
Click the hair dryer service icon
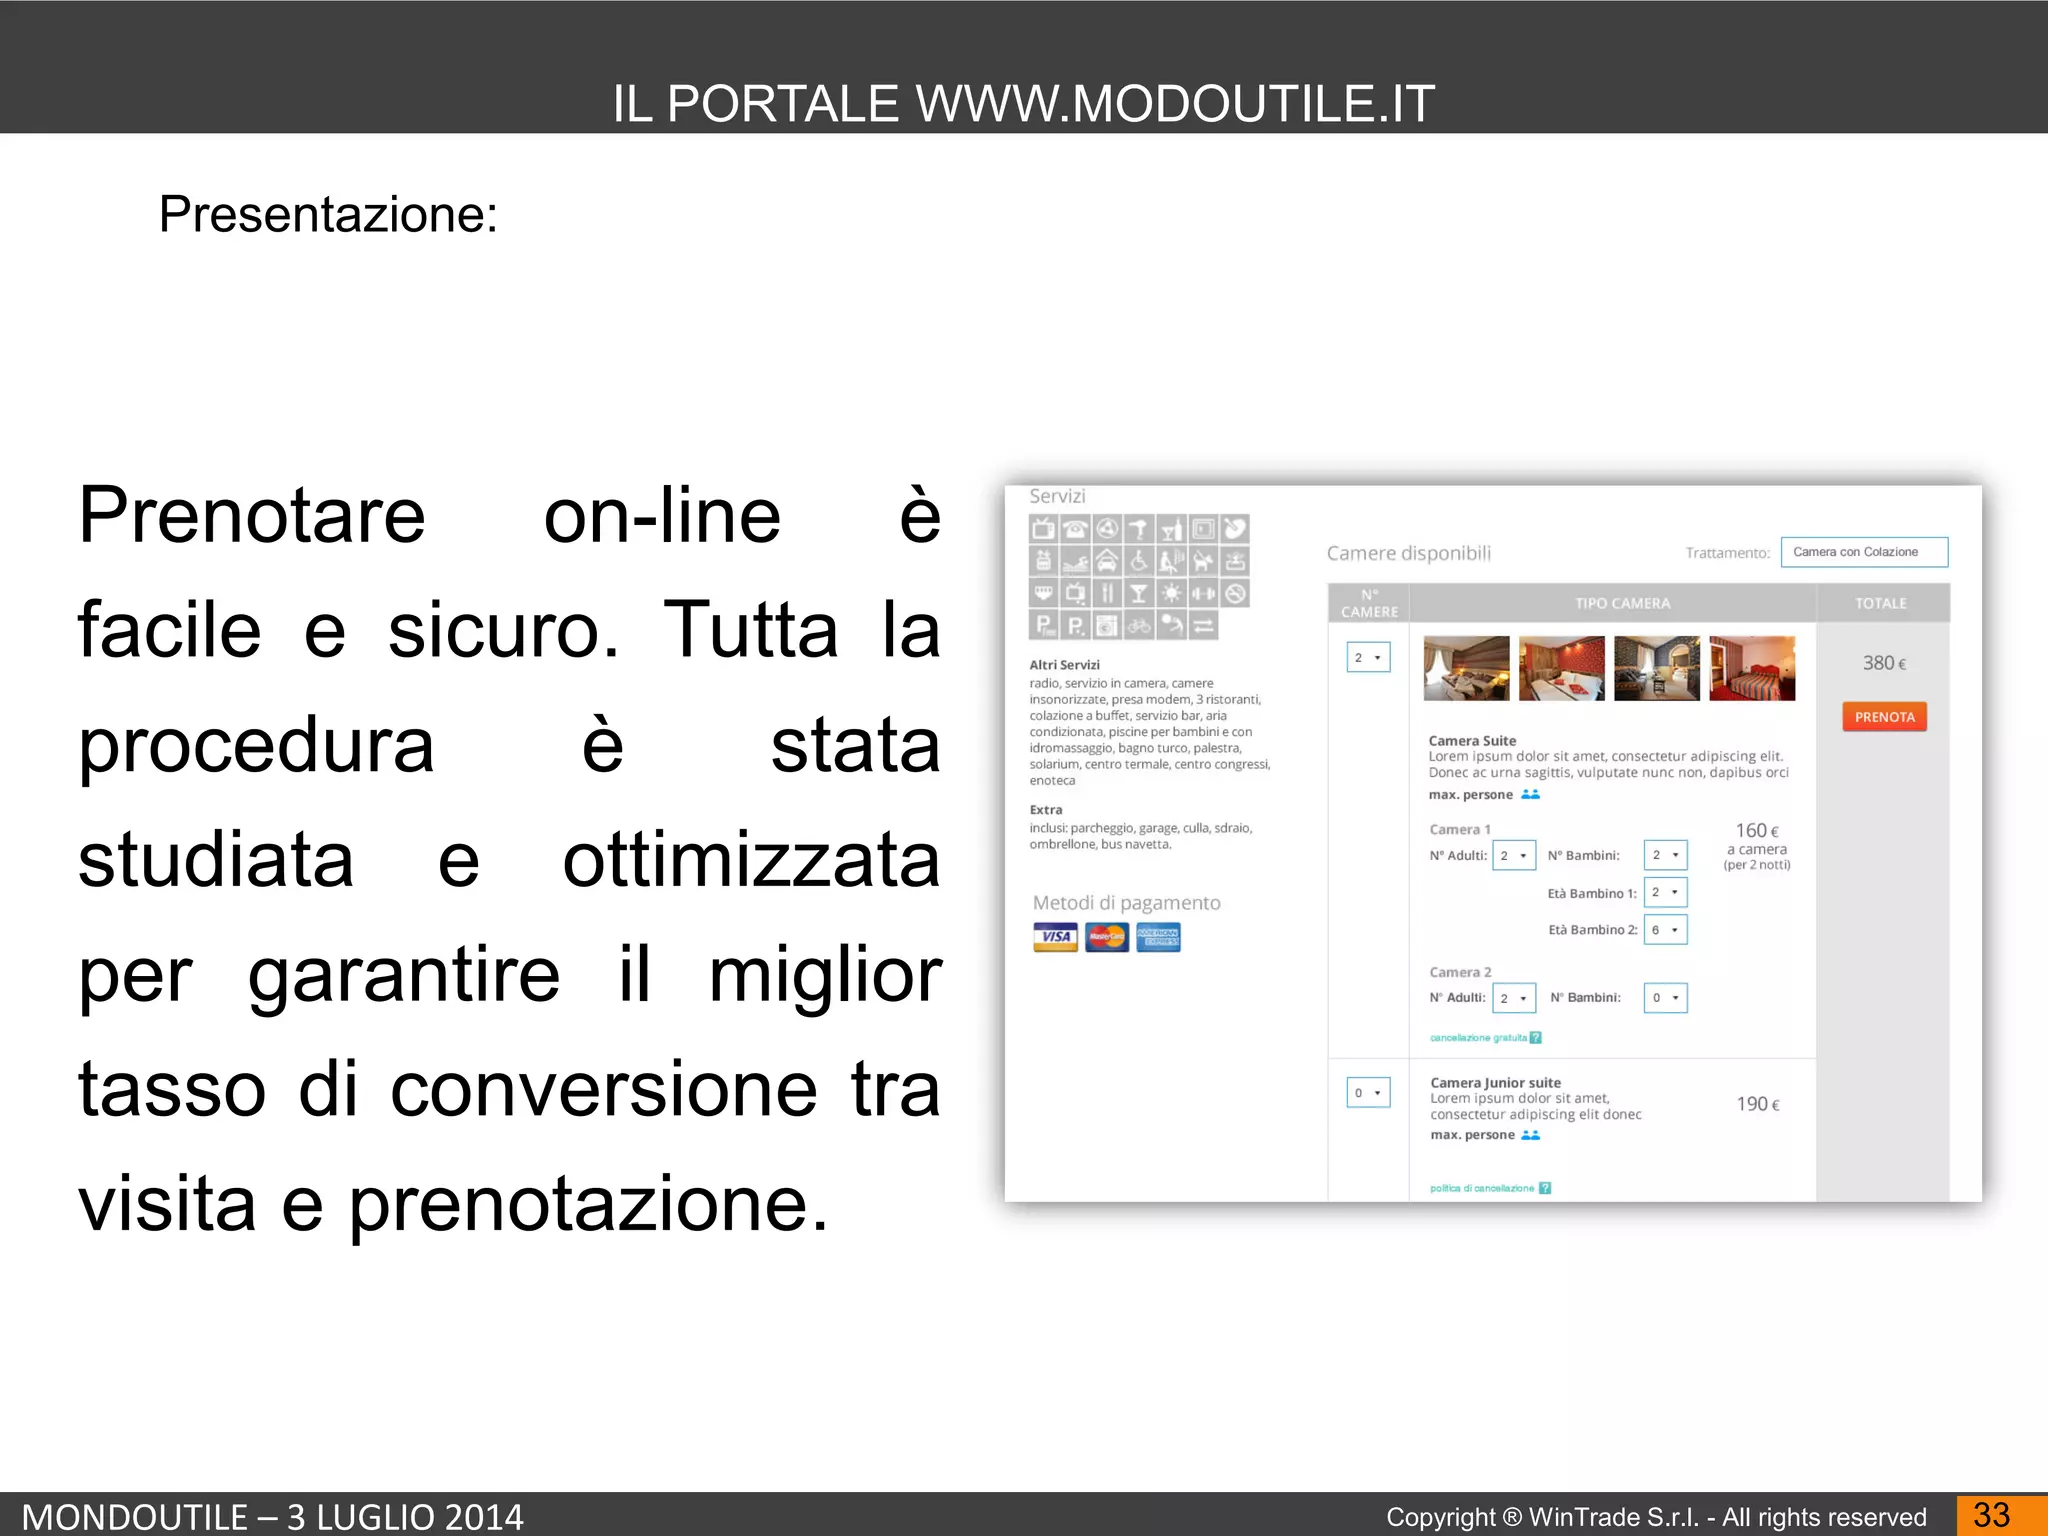pos(1139,528)
